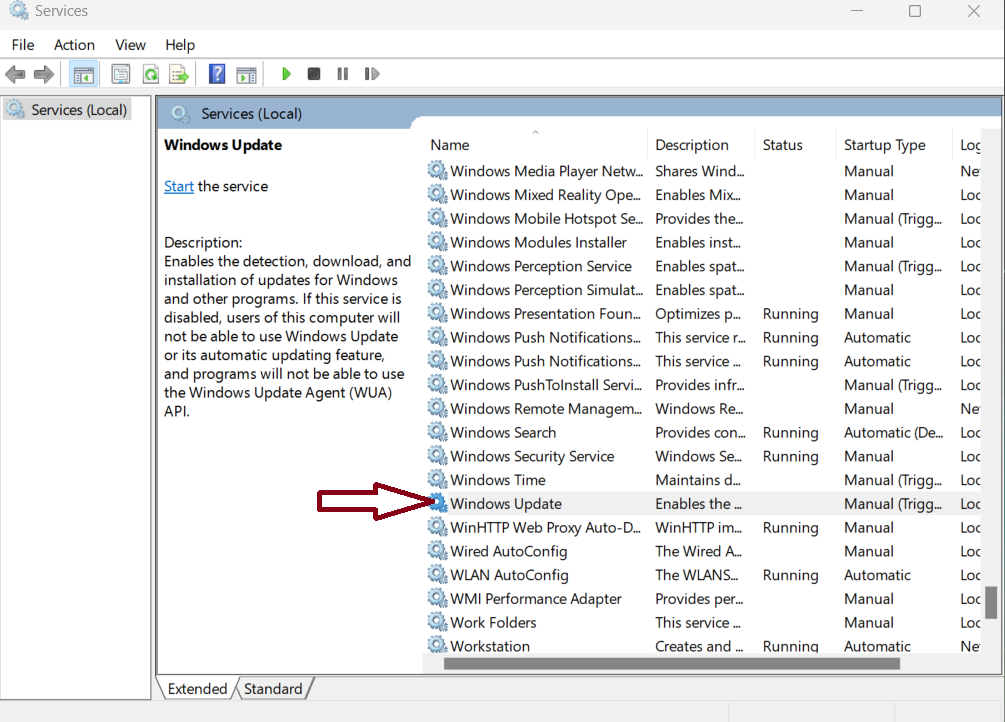Switch to the Extended tab

coord(197,689)
